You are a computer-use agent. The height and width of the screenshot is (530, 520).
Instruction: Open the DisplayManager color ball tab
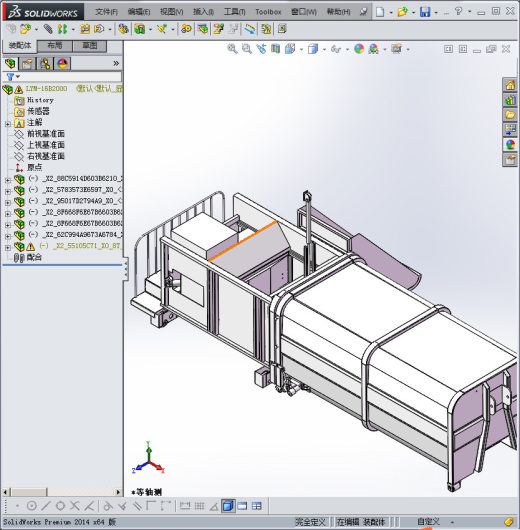pos(62,64)
